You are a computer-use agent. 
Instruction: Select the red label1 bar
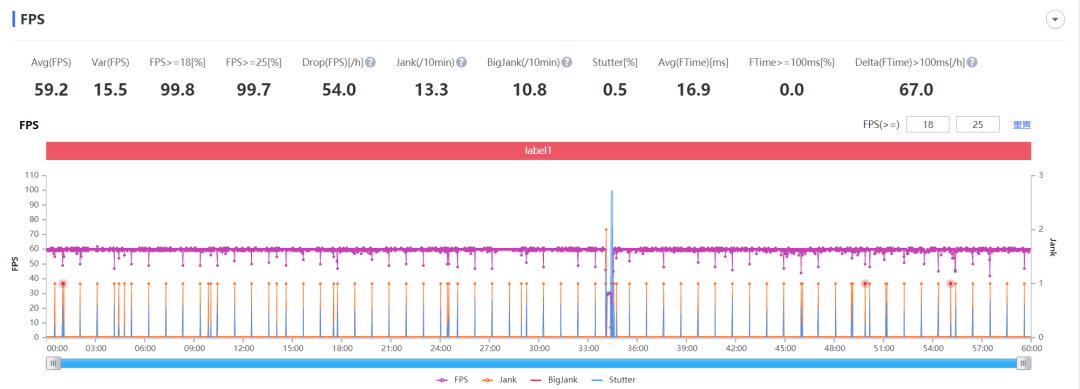[539, 151]
